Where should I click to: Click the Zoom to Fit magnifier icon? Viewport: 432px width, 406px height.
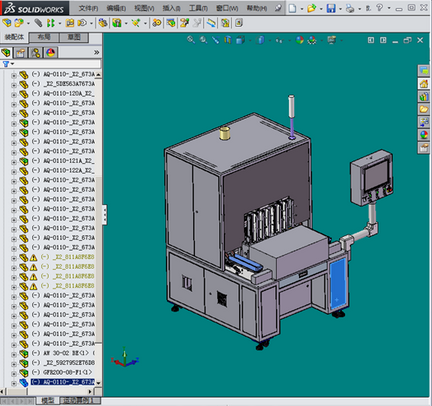(191, 40)
